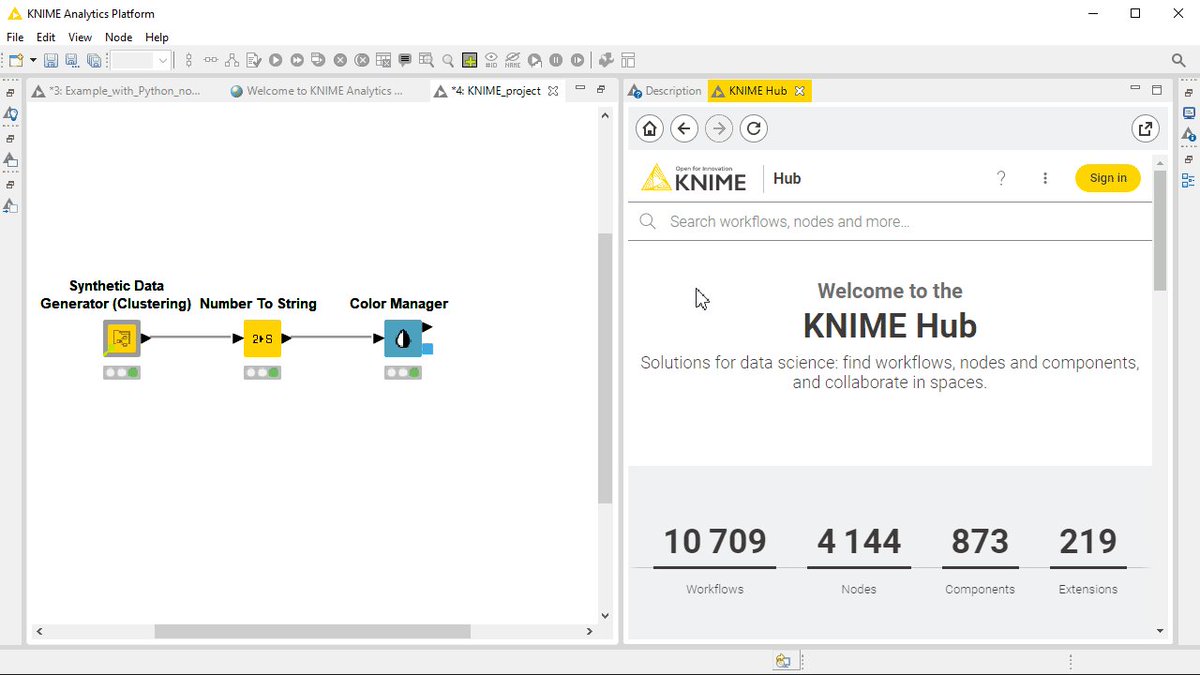
Task: Open the dropdown arrow beside New icon
Action: click(x=33, y=60)
